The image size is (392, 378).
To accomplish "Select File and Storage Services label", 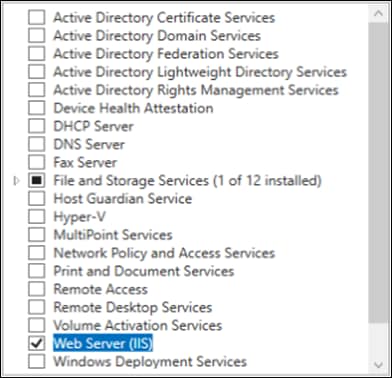I will click(187, 181).
